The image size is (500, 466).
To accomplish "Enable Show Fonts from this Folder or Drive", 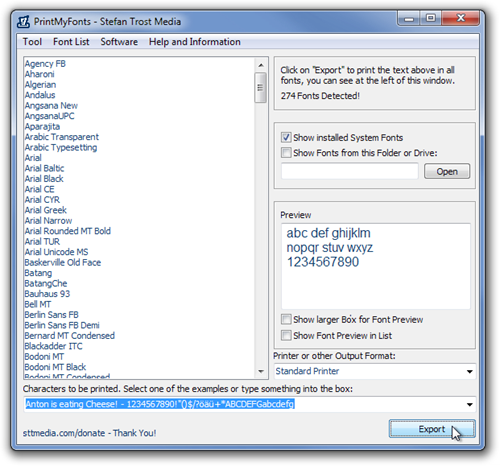I will point(286,153).
